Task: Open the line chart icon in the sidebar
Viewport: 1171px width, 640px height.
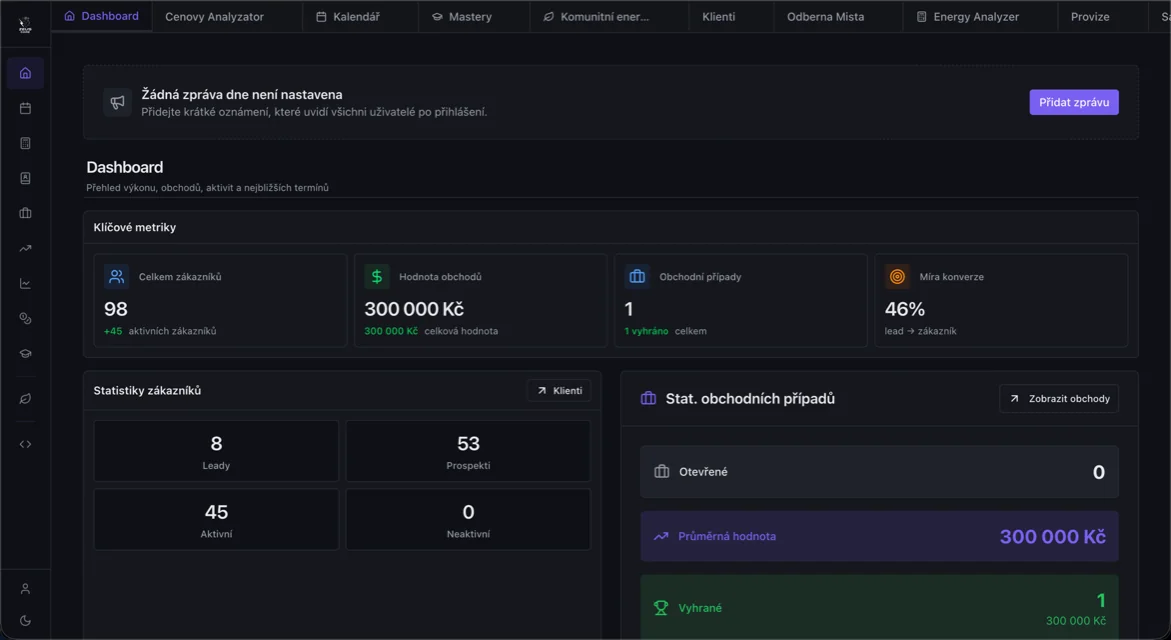Action: click(x=25, y=284)
